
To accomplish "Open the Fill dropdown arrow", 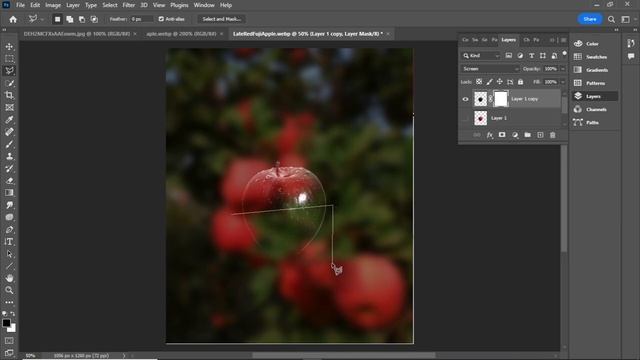I will pos(563,82).
